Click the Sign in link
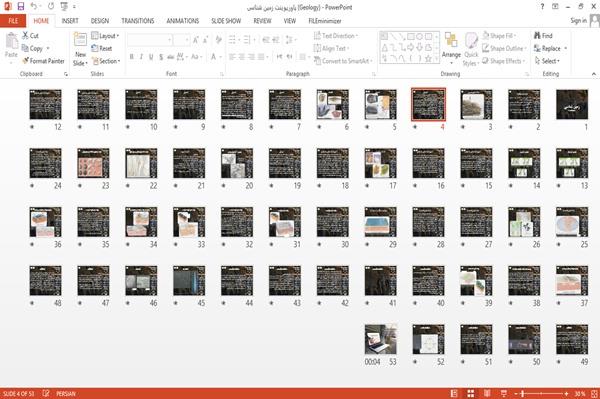The width and height of the screenshot is (600, 399). [578, 21]
